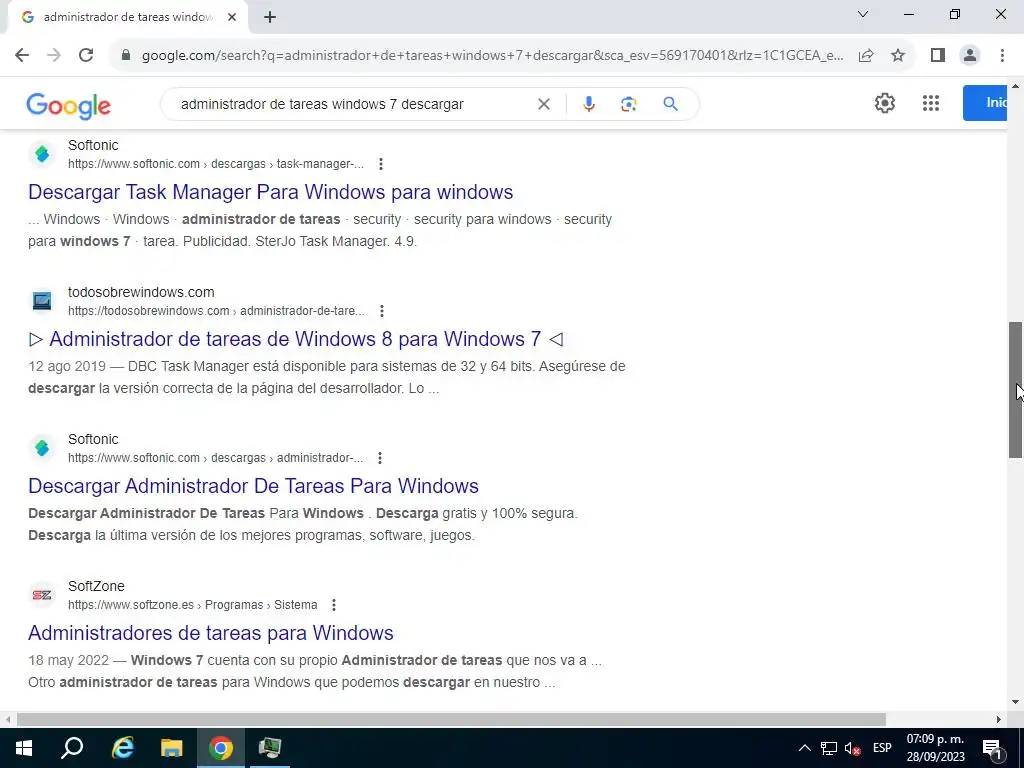Open more options for Softonic administrador result

[x=380, y=458]
